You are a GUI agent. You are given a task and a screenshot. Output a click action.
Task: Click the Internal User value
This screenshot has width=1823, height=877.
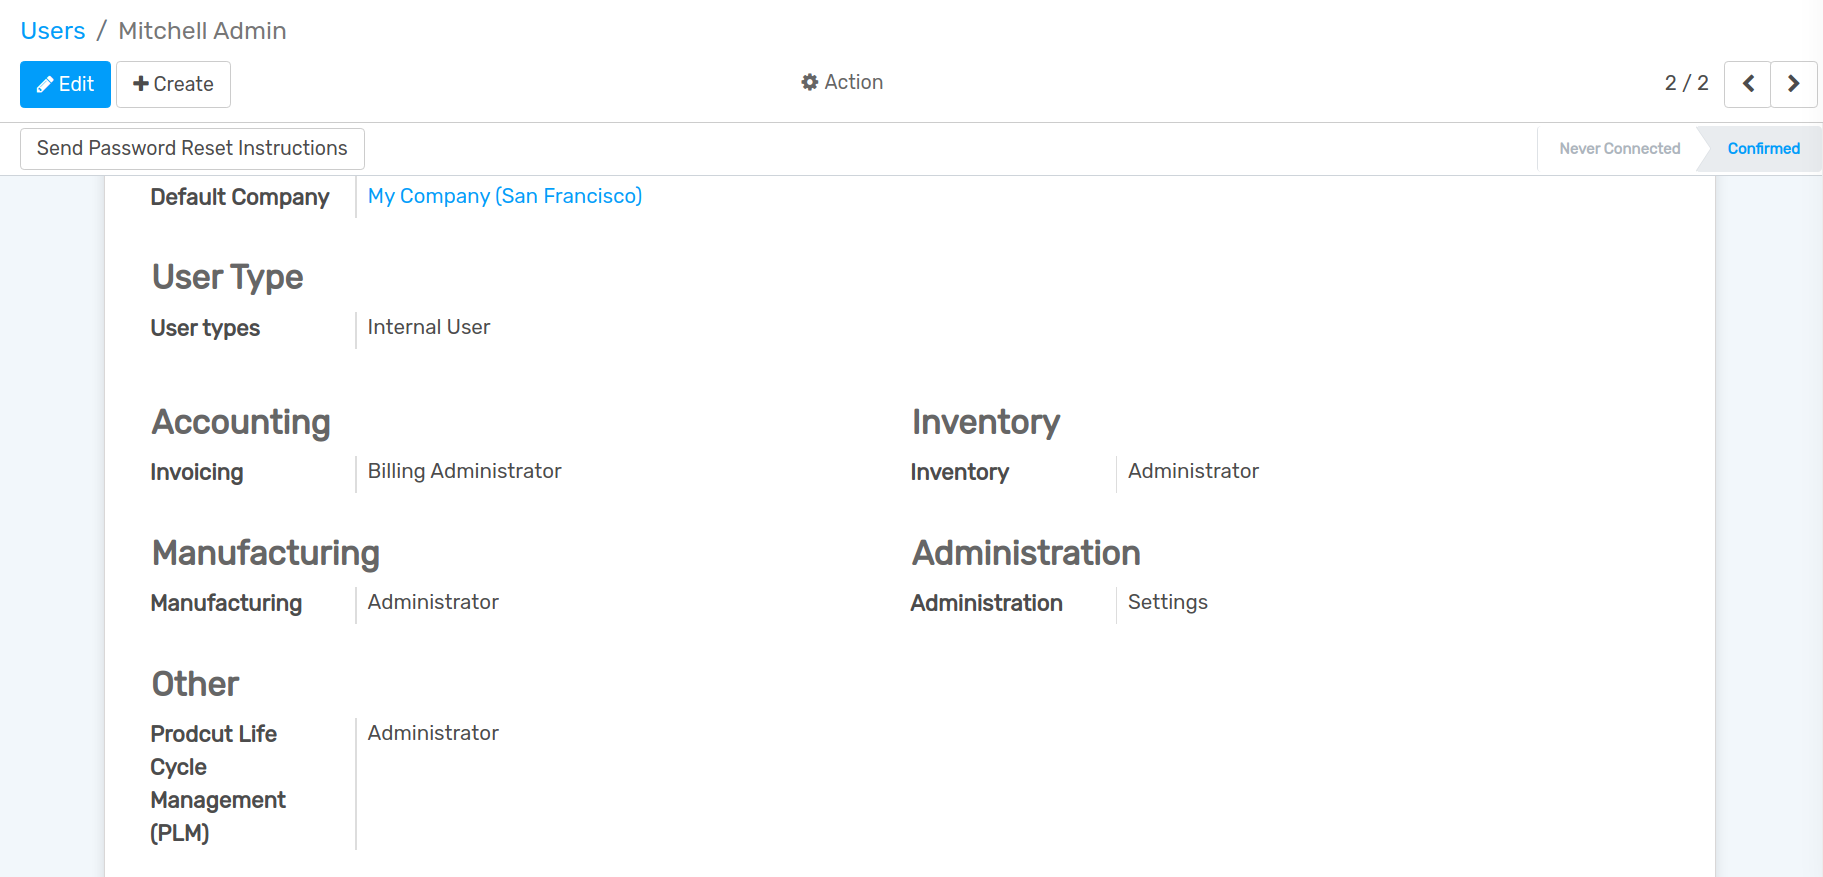[428, 327]
